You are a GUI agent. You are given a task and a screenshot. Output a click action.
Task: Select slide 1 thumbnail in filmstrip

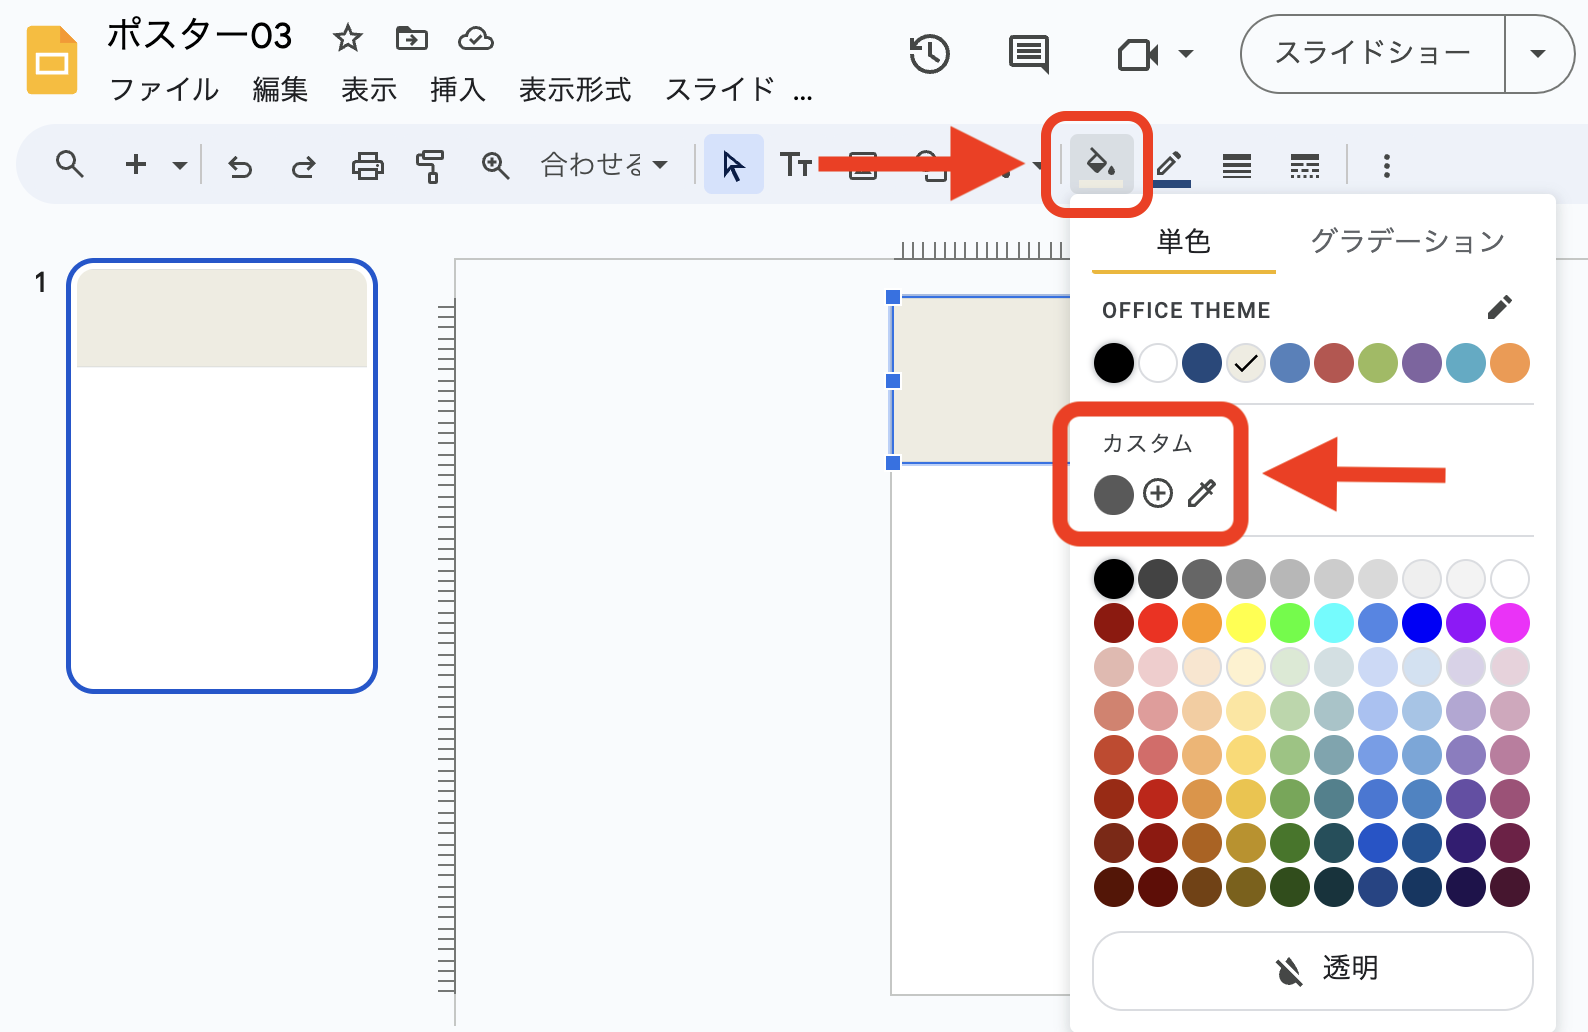click(x=222, y=475)
